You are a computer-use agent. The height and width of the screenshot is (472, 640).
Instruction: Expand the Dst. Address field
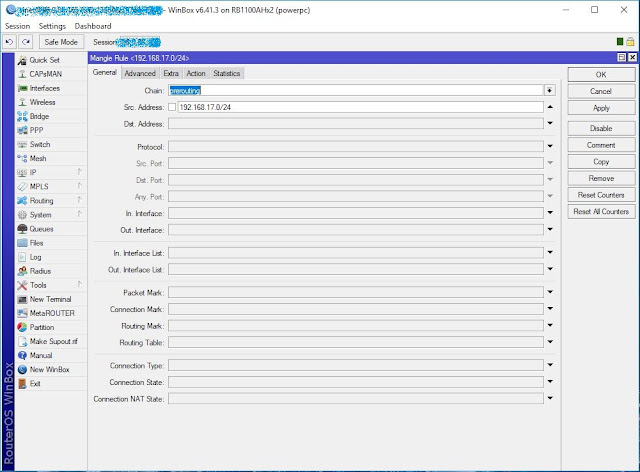tap(550, 123)
